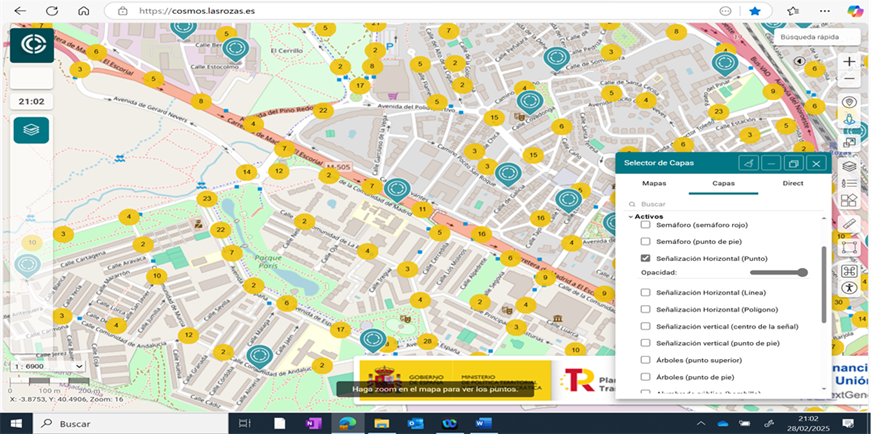This screenshot has width=871, height=434.
Task: Collapse the Activos layer group
Action: tap(631, 216)
